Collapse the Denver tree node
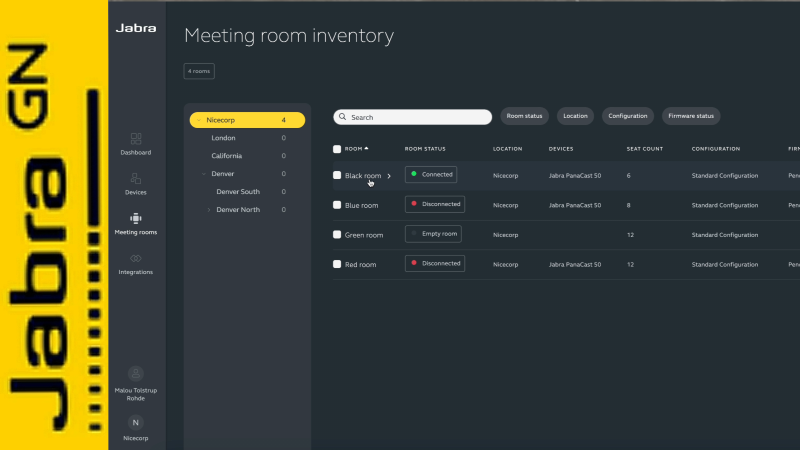Screen dimensions: 800x450 click(x=203, y=174)
